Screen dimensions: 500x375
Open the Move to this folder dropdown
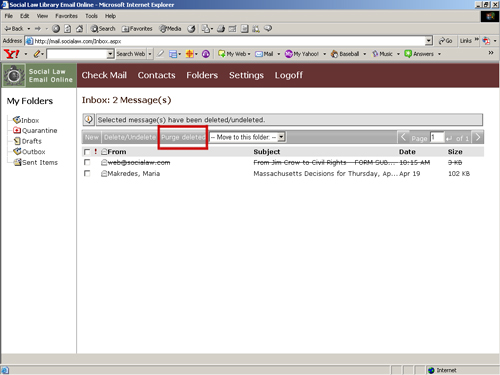[x=247, y=137]
